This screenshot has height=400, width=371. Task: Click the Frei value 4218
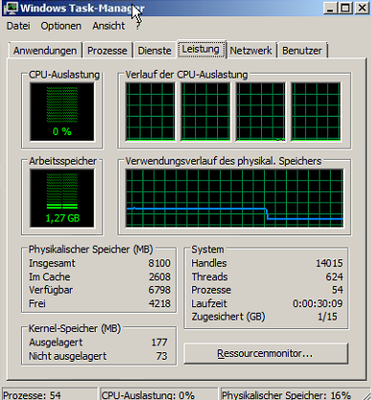pyautogui.click(x=160, y=304)
